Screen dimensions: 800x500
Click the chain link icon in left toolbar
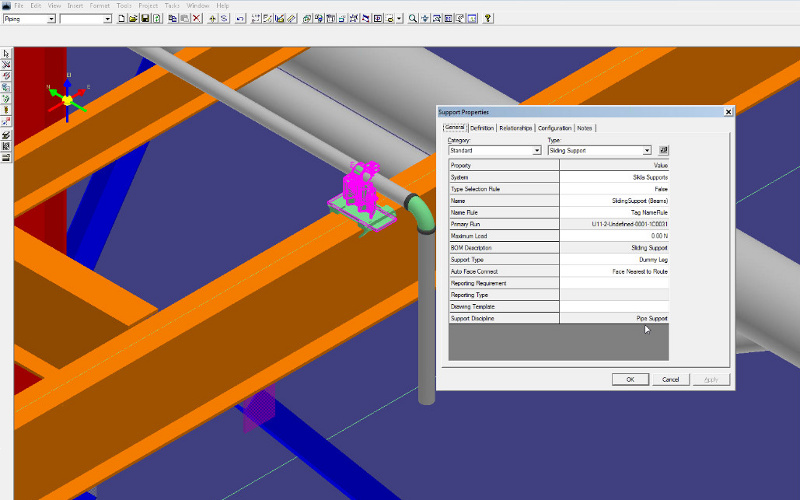coord(6,76)
